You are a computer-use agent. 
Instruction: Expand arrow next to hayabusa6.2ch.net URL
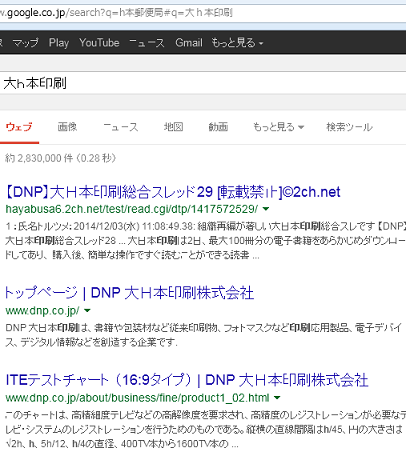point(266,209)
